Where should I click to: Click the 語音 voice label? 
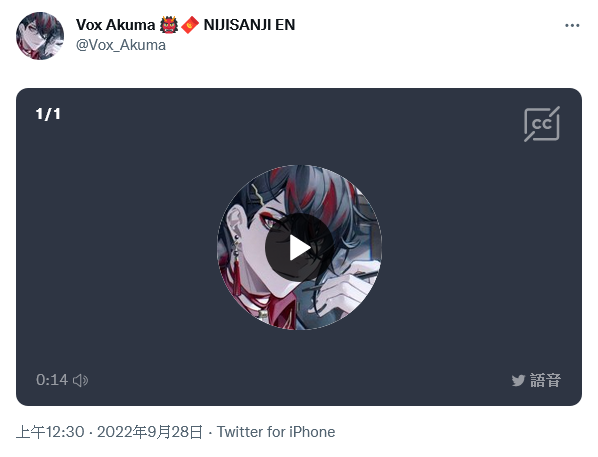[x=545, y=381]
